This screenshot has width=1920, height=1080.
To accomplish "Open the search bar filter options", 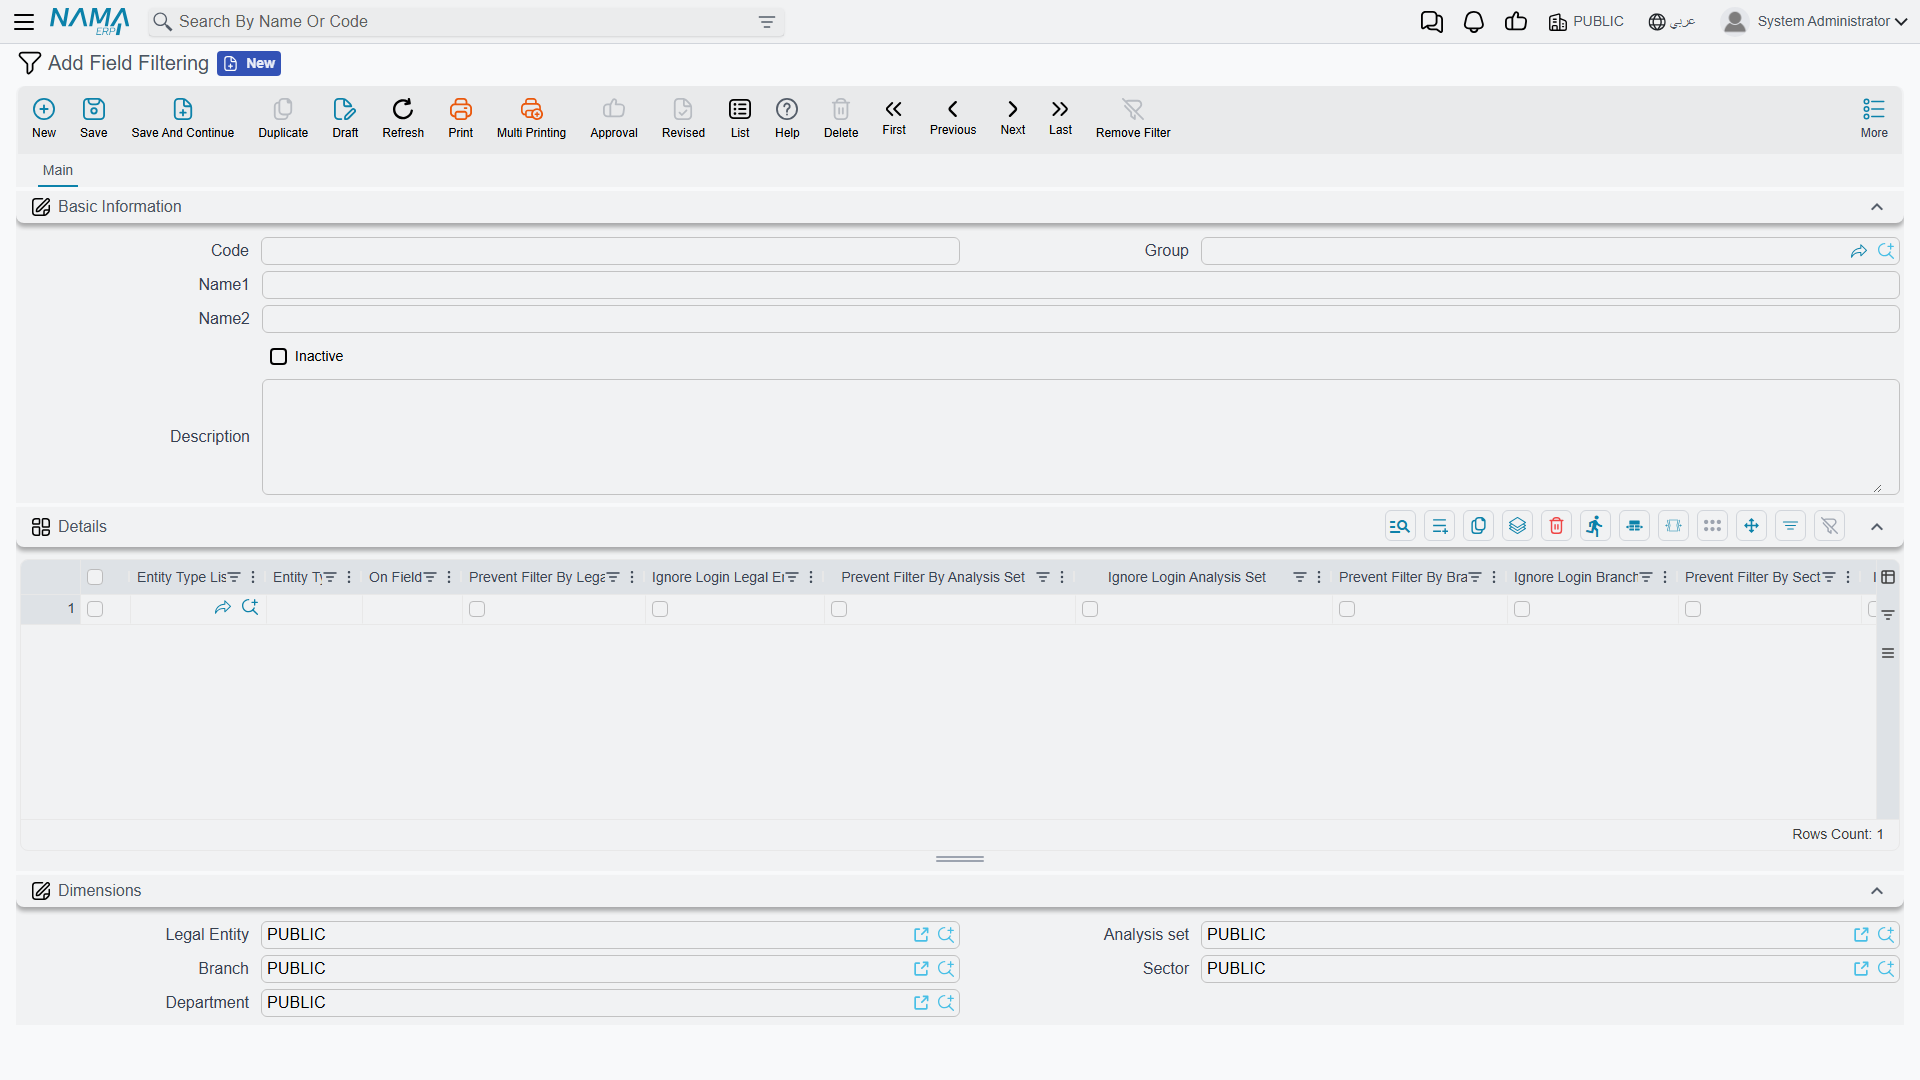I will (x=767, y=22).
